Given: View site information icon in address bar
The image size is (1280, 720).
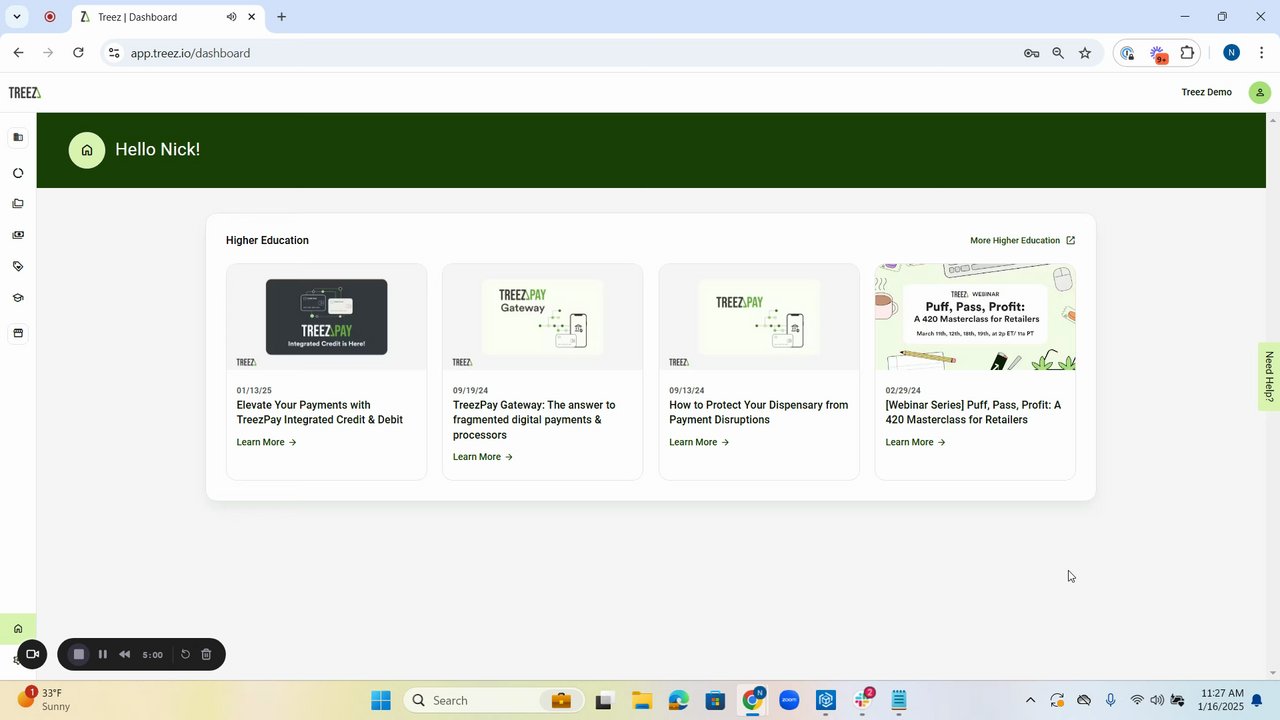Looking at the screenshot, I should pos(114,53).
